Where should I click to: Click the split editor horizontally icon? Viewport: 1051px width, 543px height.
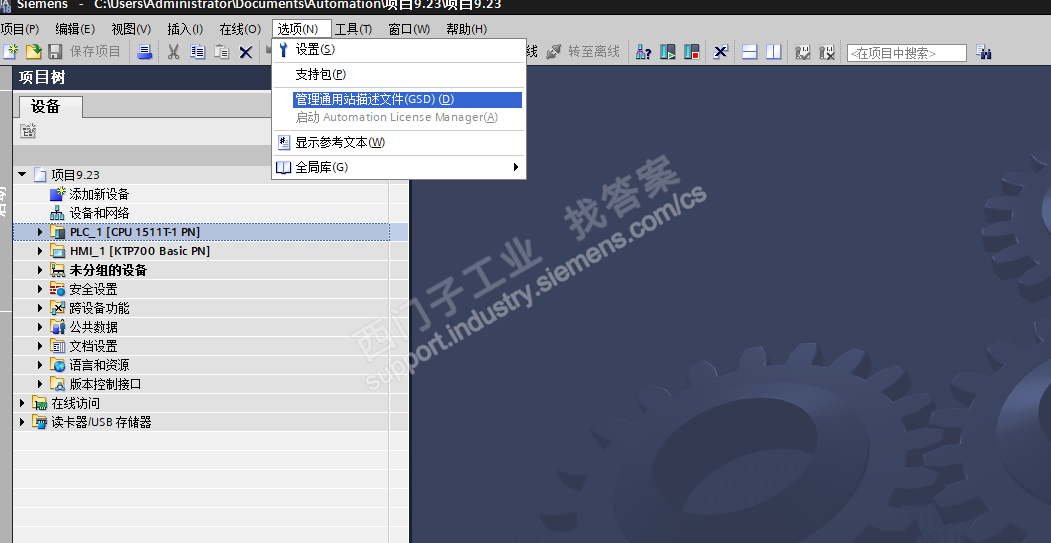(749, 52)
